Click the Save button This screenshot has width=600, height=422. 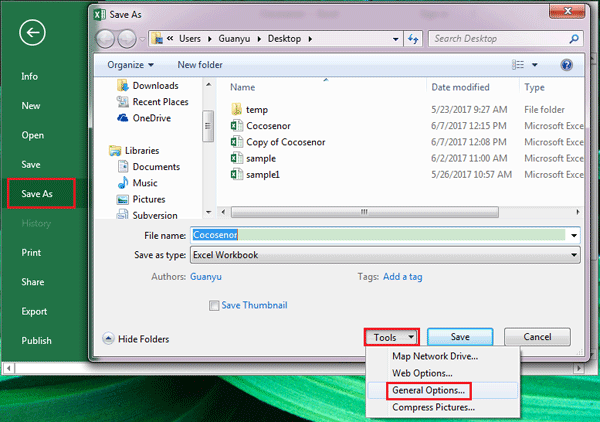pos(459,337)
